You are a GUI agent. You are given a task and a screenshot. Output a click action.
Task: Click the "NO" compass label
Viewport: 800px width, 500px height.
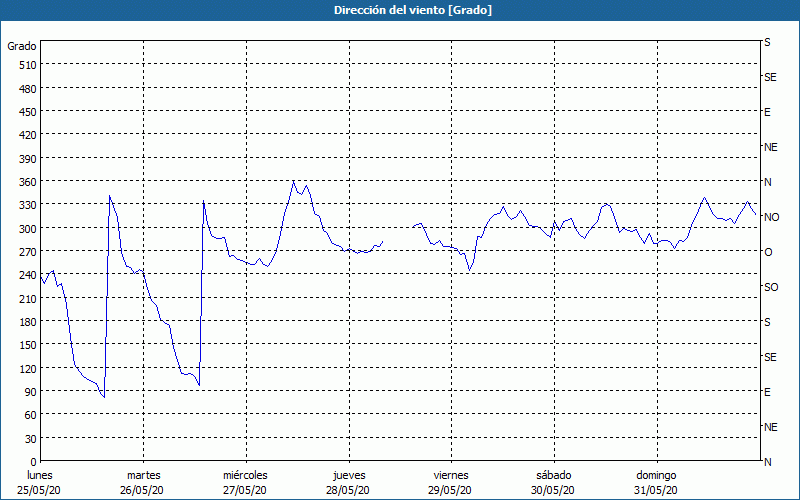pyautogui.click(x=771, y=217)
